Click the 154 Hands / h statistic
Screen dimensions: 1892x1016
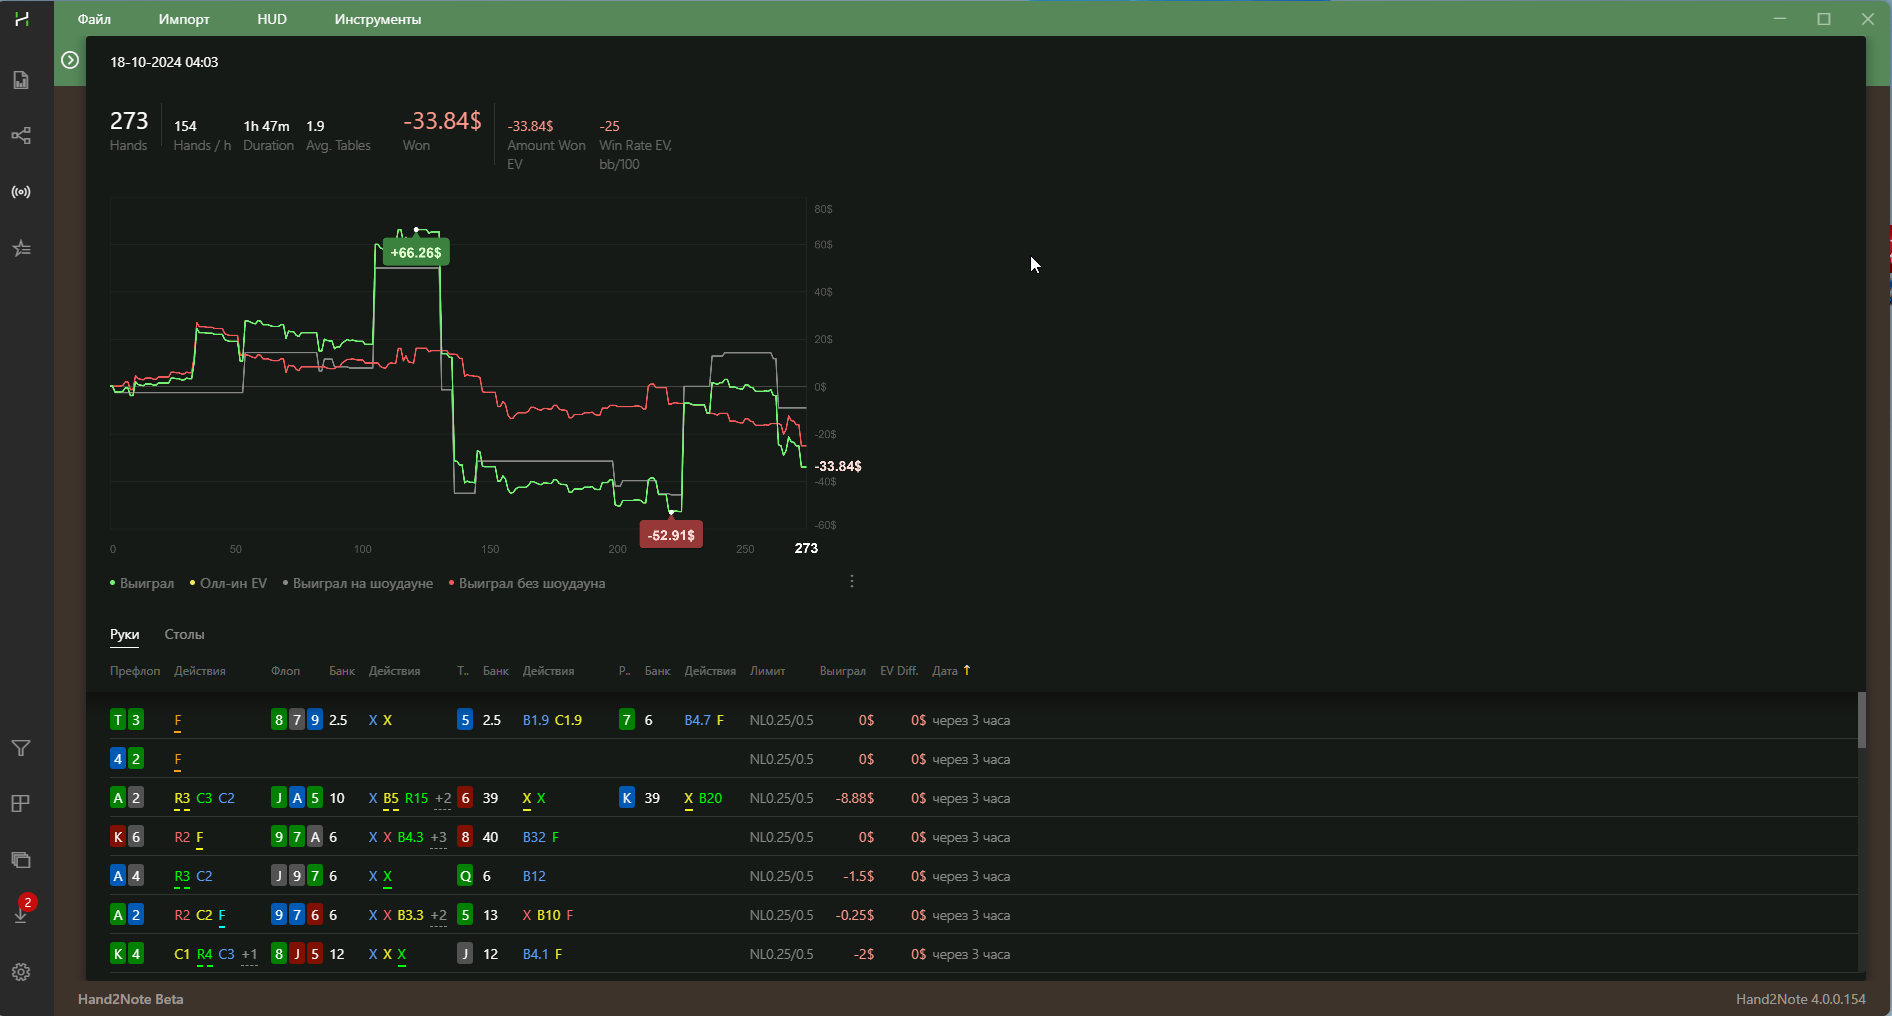[202, 135]
